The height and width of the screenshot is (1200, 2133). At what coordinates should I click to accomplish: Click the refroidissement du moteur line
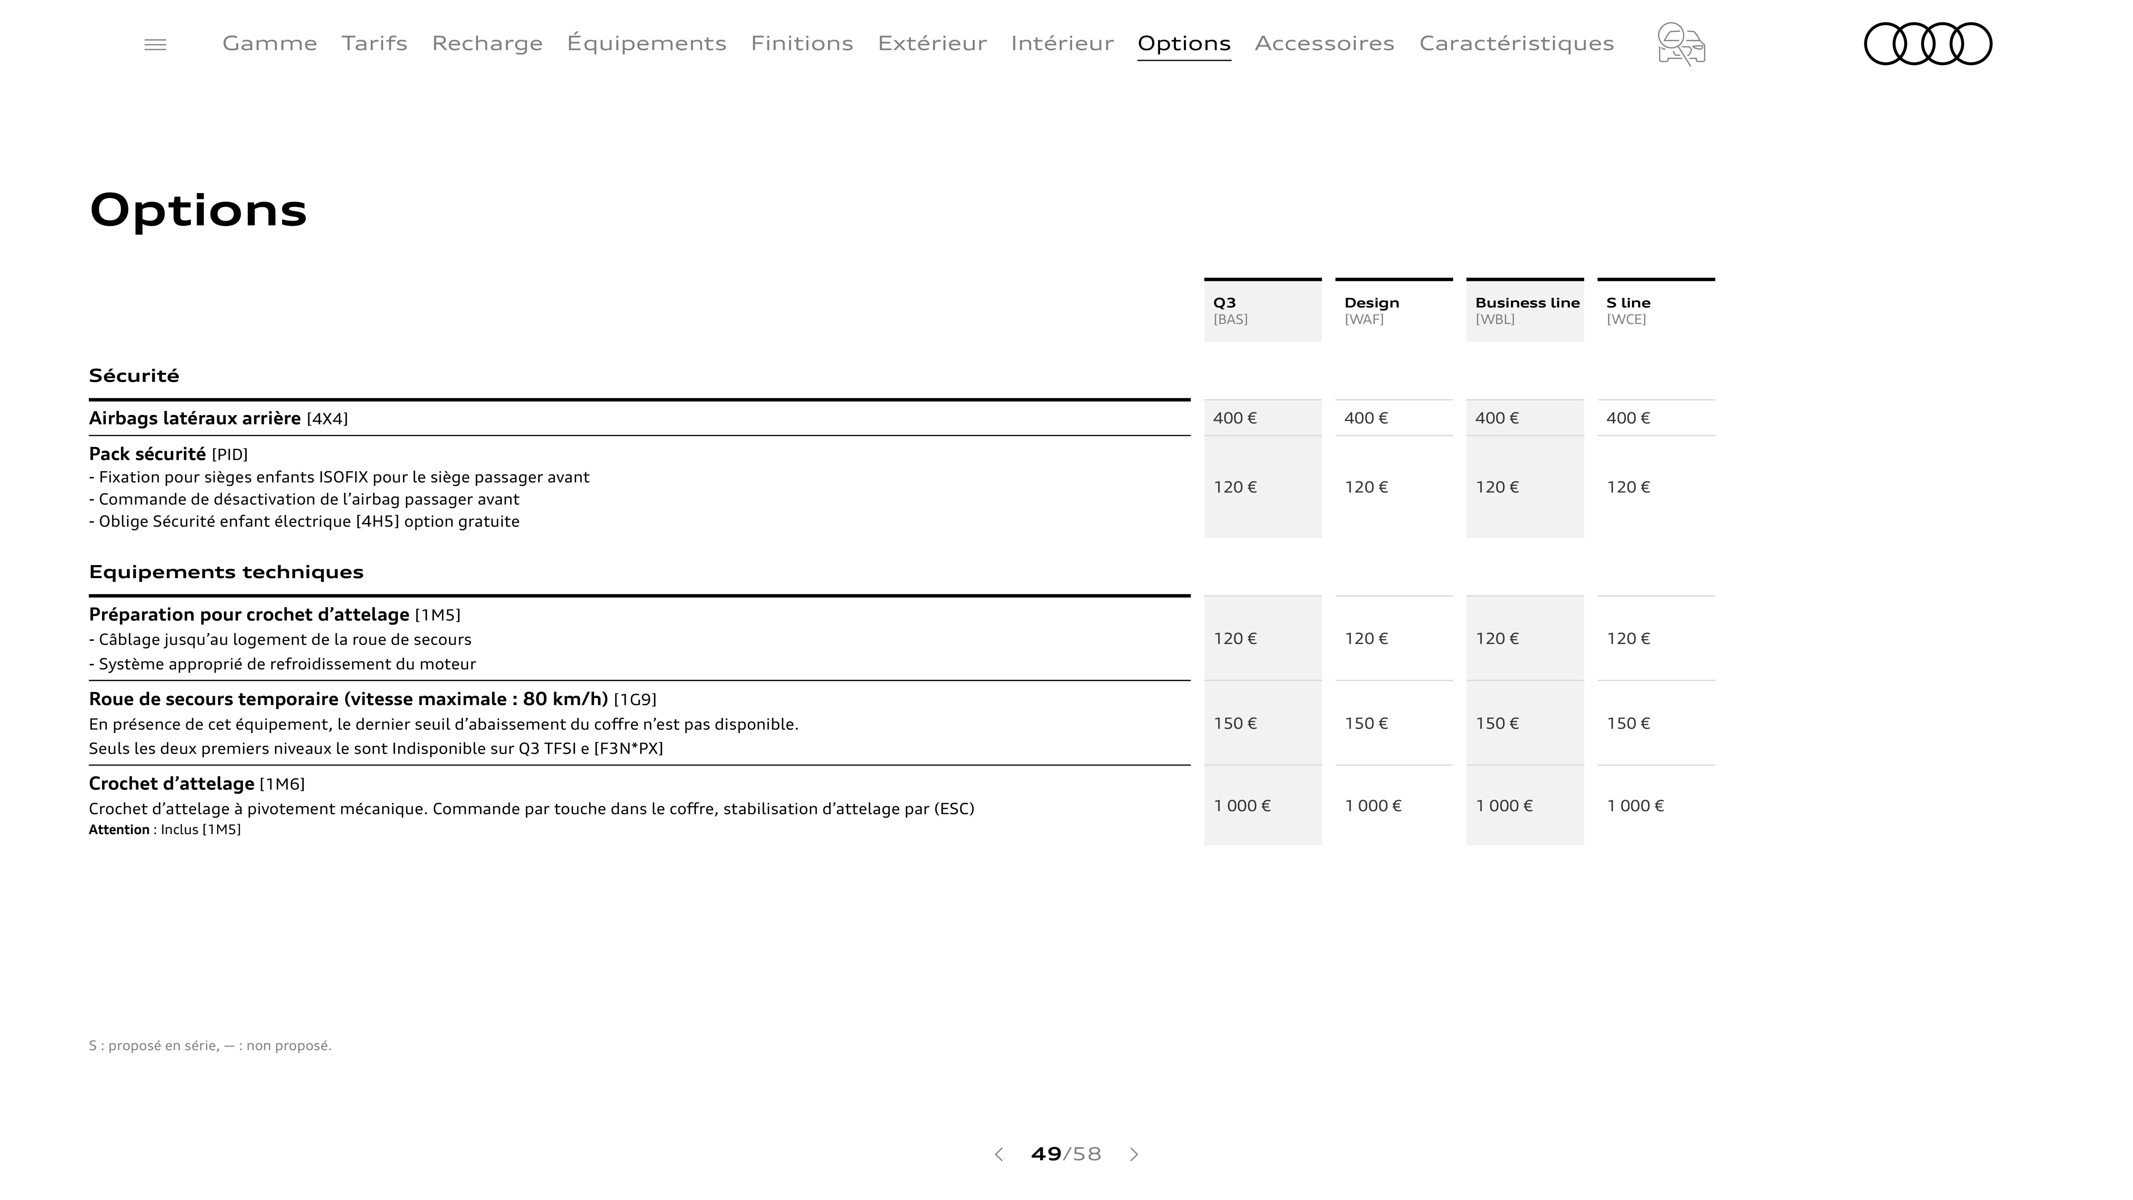click(282, 664)
